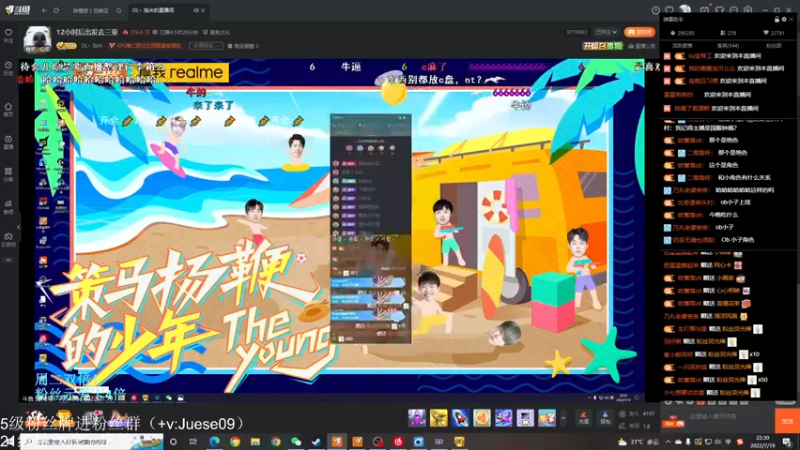Open Steam from taskbar

(x=316, y=441)
